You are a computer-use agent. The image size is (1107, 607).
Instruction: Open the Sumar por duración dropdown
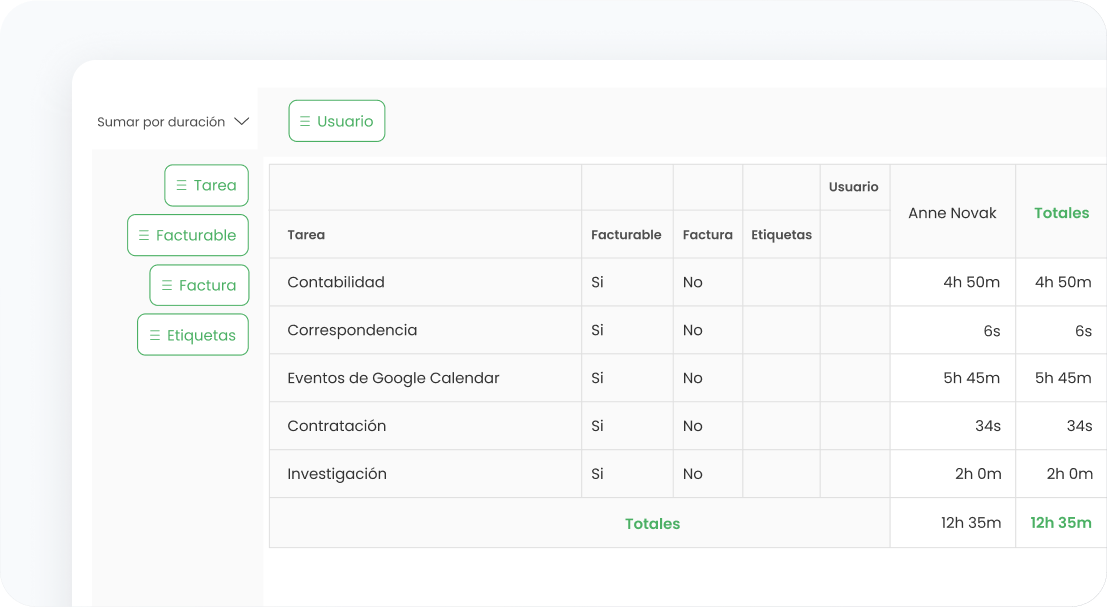pos(161,122)
